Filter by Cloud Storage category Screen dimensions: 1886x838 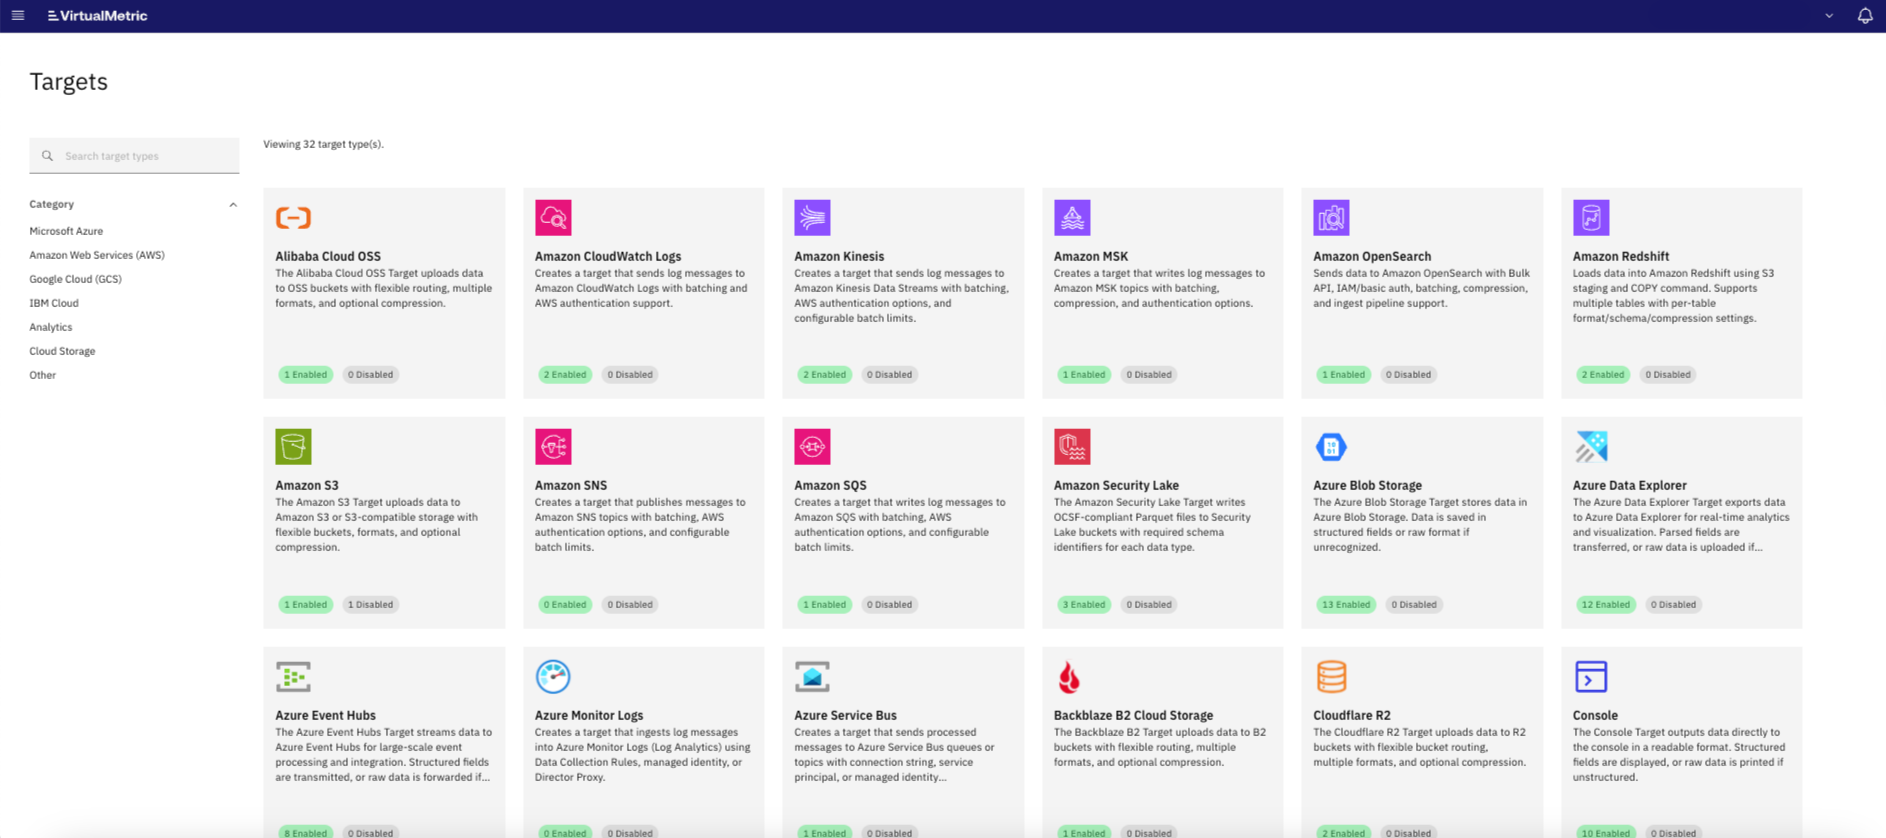tap(62, 351)
